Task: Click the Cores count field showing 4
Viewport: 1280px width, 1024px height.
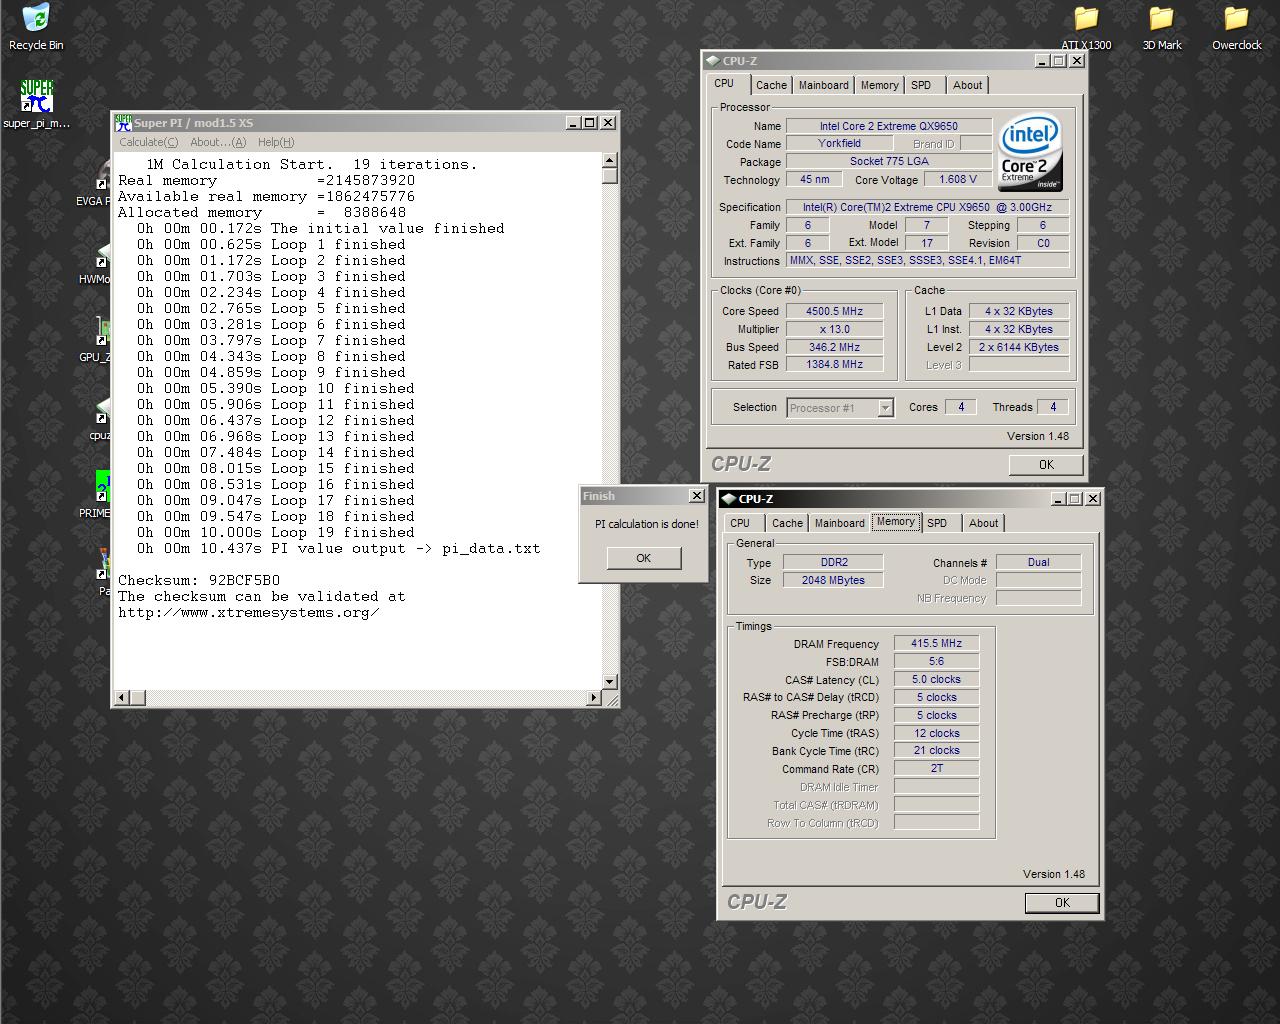Action: coord(961,407)
